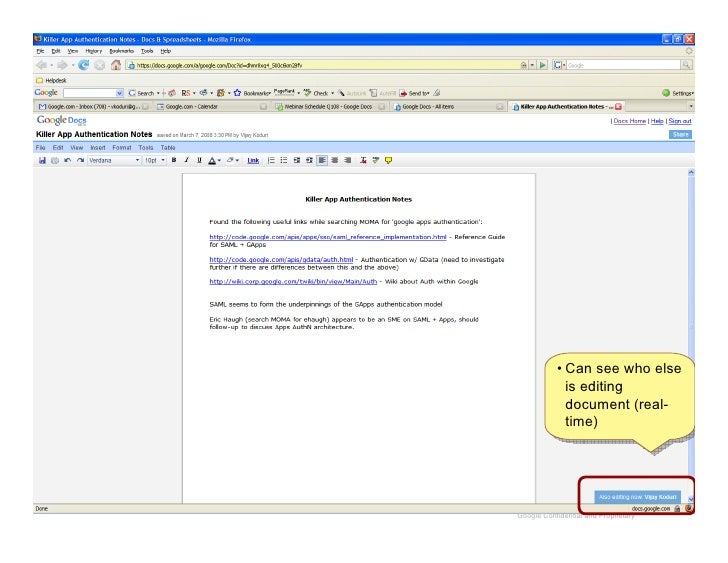This screenshot has height=563, width=728.
Task: Open Google Toolbar Bookmarks dropdown
Action: [252, 93]
